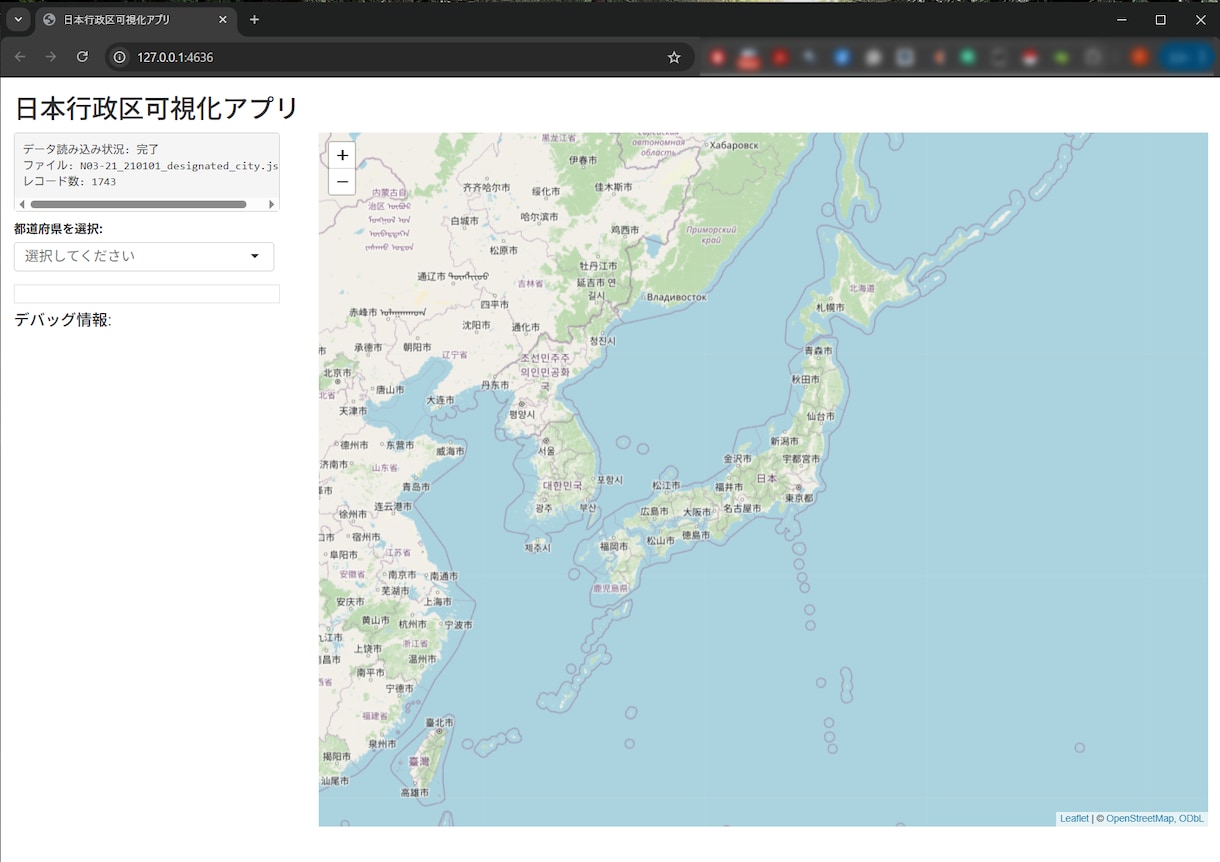Go forward with browser forward arrow
The image size is (1220, 862).
51,57
